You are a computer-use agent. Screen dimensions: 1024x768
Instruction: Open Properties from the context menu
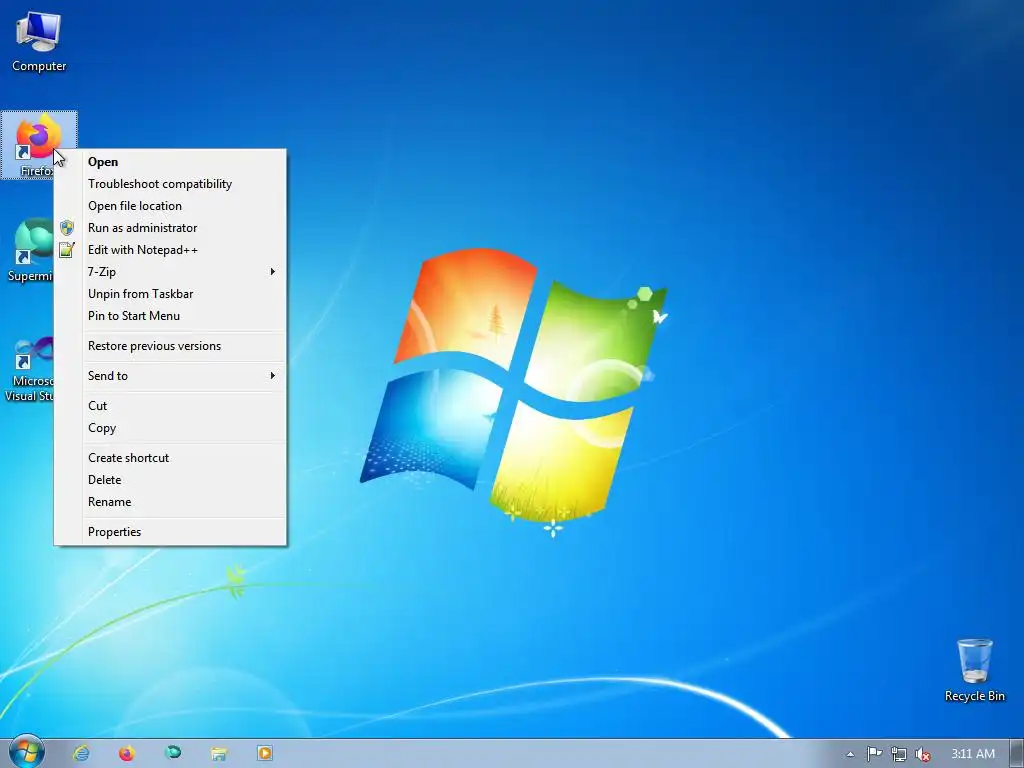(x=170, y=532)
